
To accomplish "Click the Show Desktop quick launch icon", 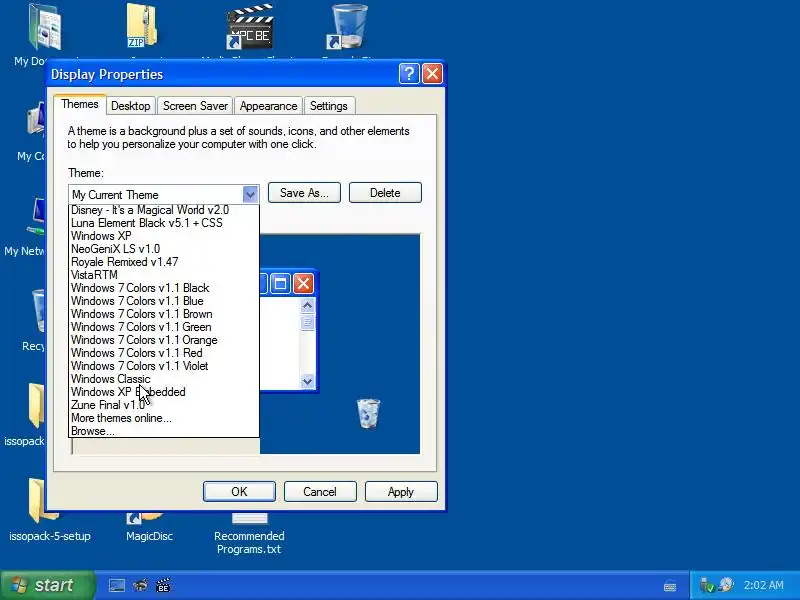I will tap(117, 585).
